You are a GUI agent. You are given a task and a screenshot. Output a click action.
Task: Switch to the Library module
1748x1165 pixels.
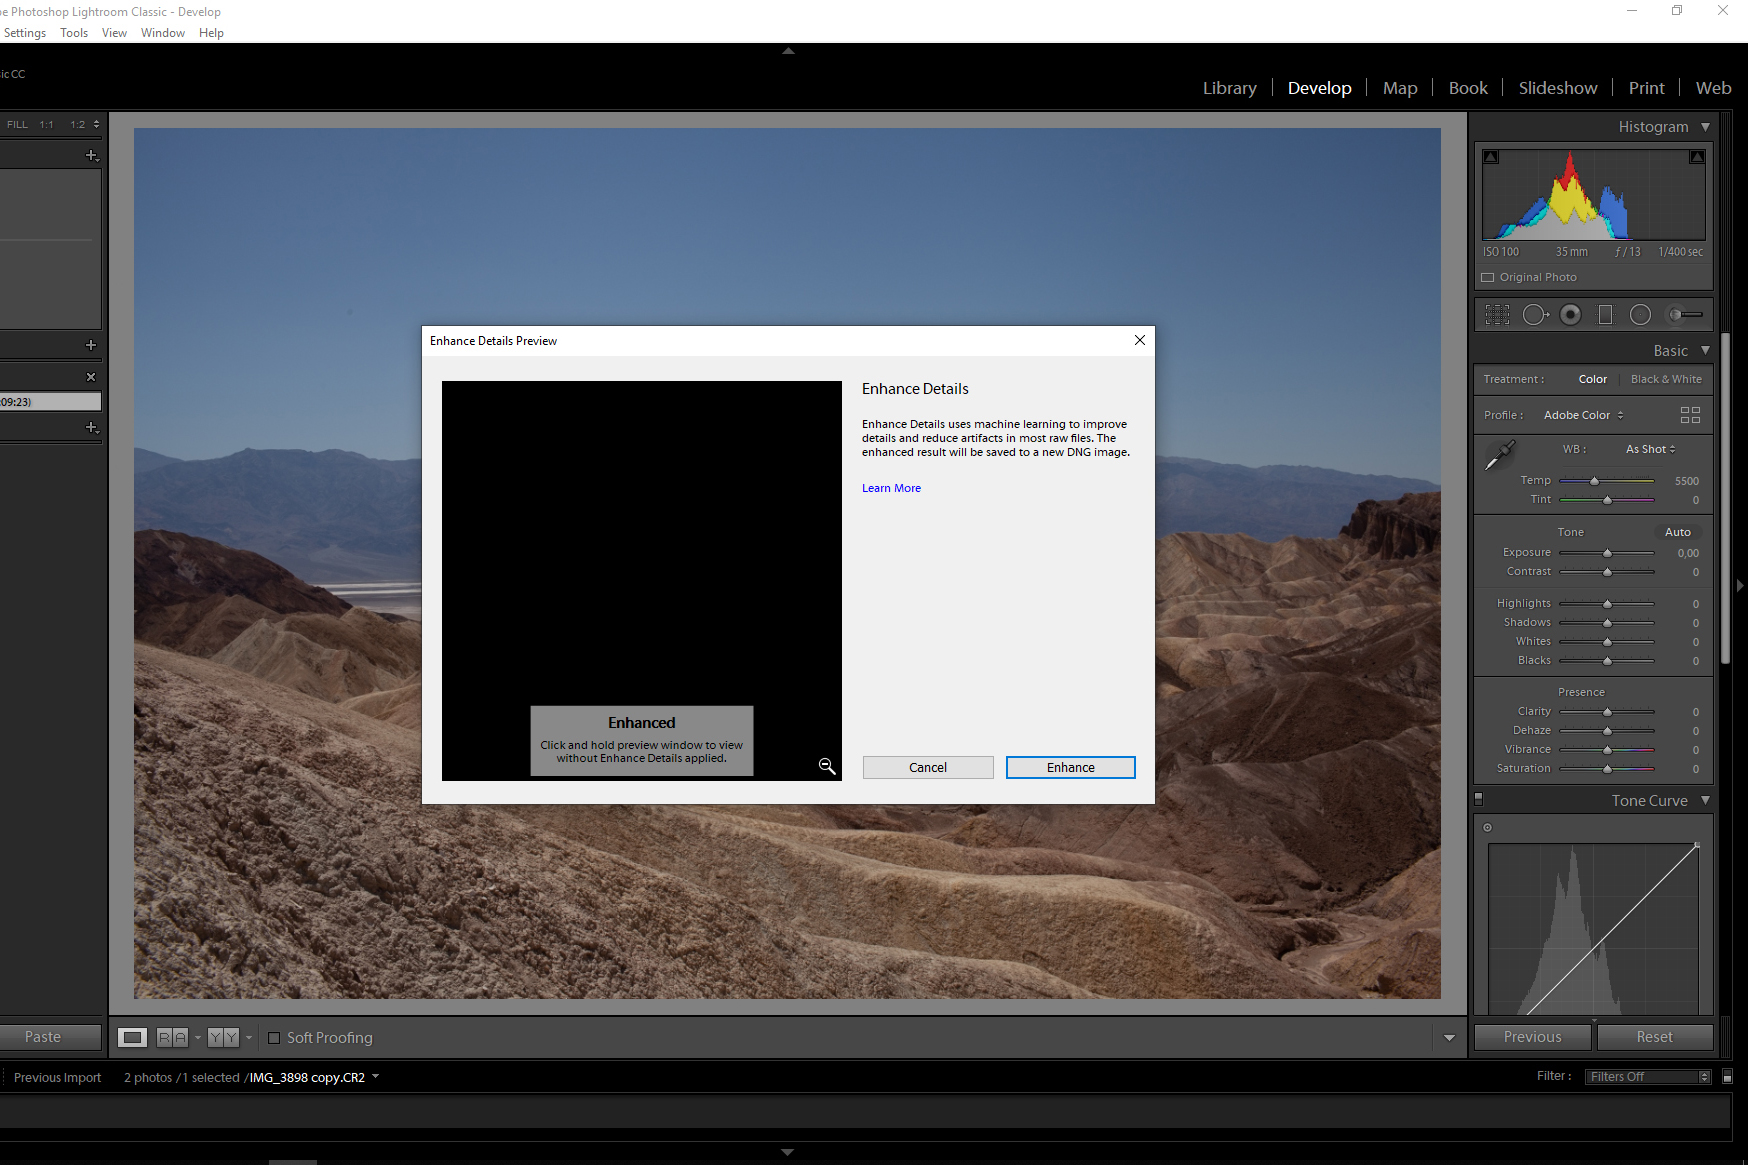[1229, 88]
